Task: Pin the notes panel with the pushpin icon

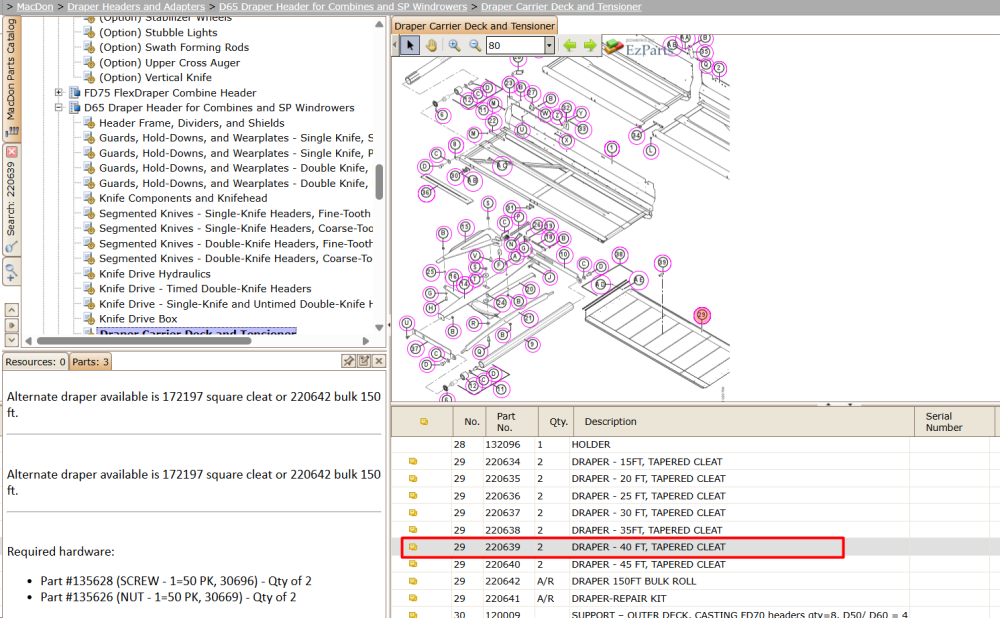Action: (348, 361)
